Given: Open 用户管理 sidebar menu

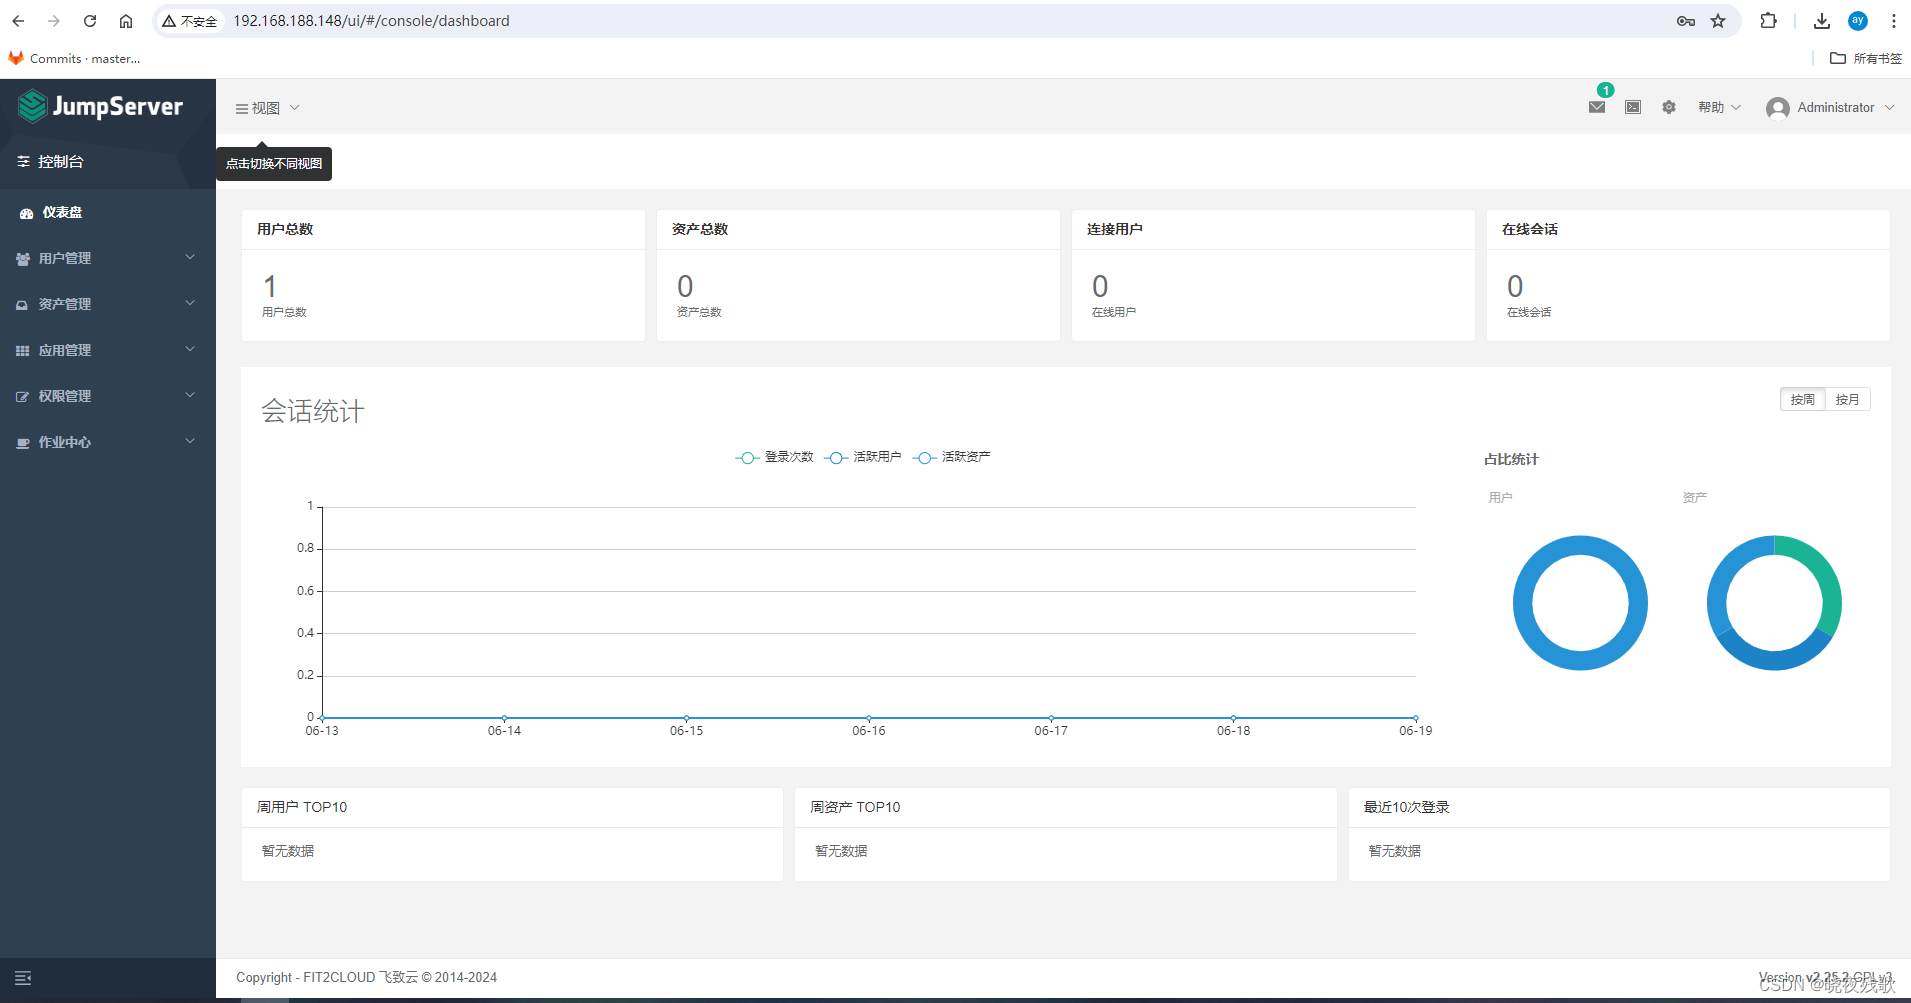Looking at the screenshot, I should coord(108,259).
